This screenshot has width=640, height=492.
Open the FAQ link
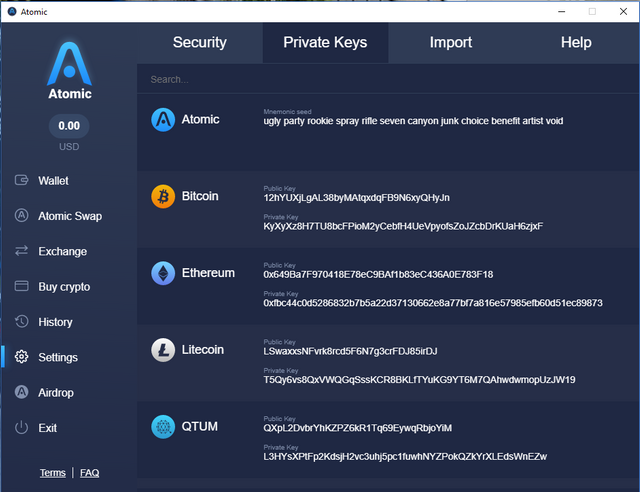[89, 473]
